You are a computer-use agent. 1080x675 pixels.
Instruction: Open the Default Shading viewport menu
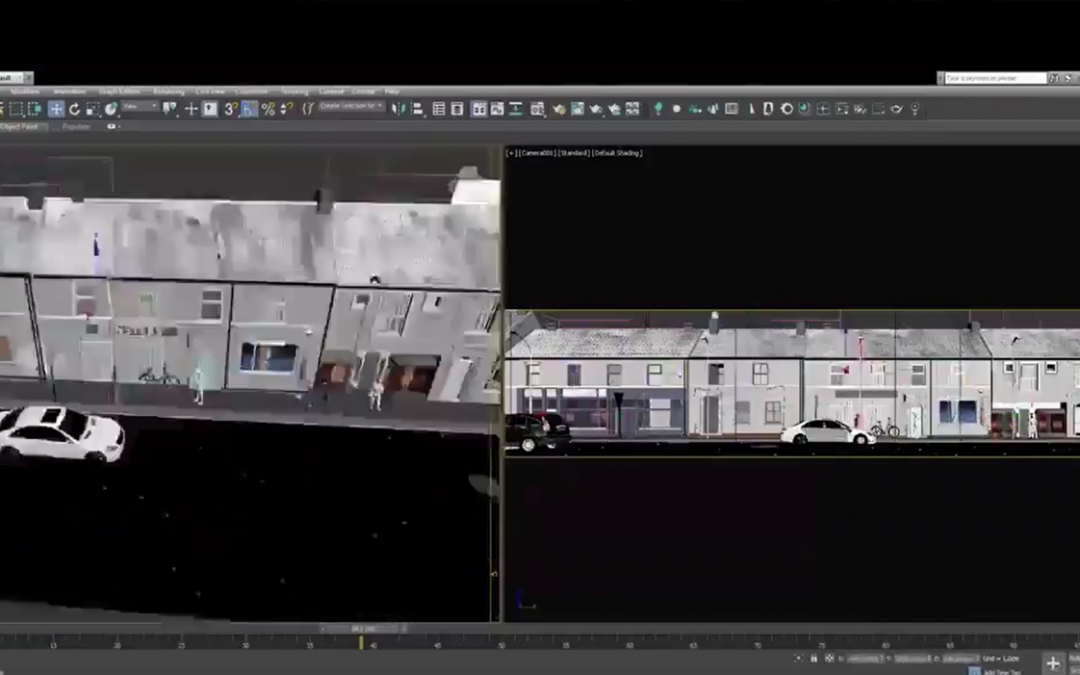(617, 153)
